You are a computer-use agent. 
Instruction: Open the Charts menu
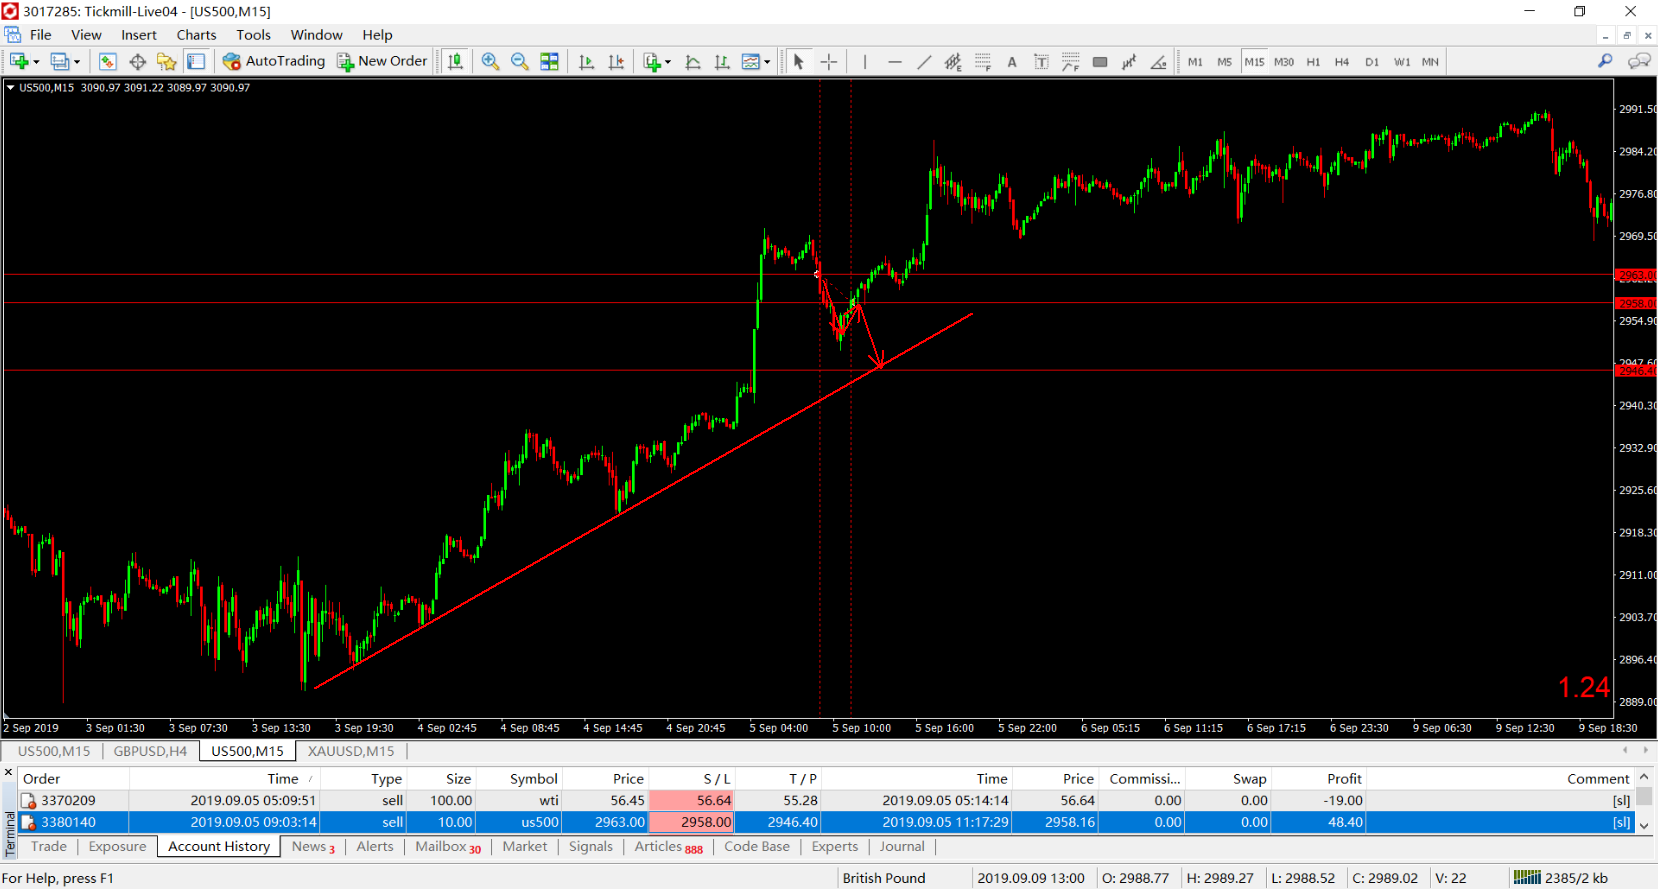coord(196,35)
